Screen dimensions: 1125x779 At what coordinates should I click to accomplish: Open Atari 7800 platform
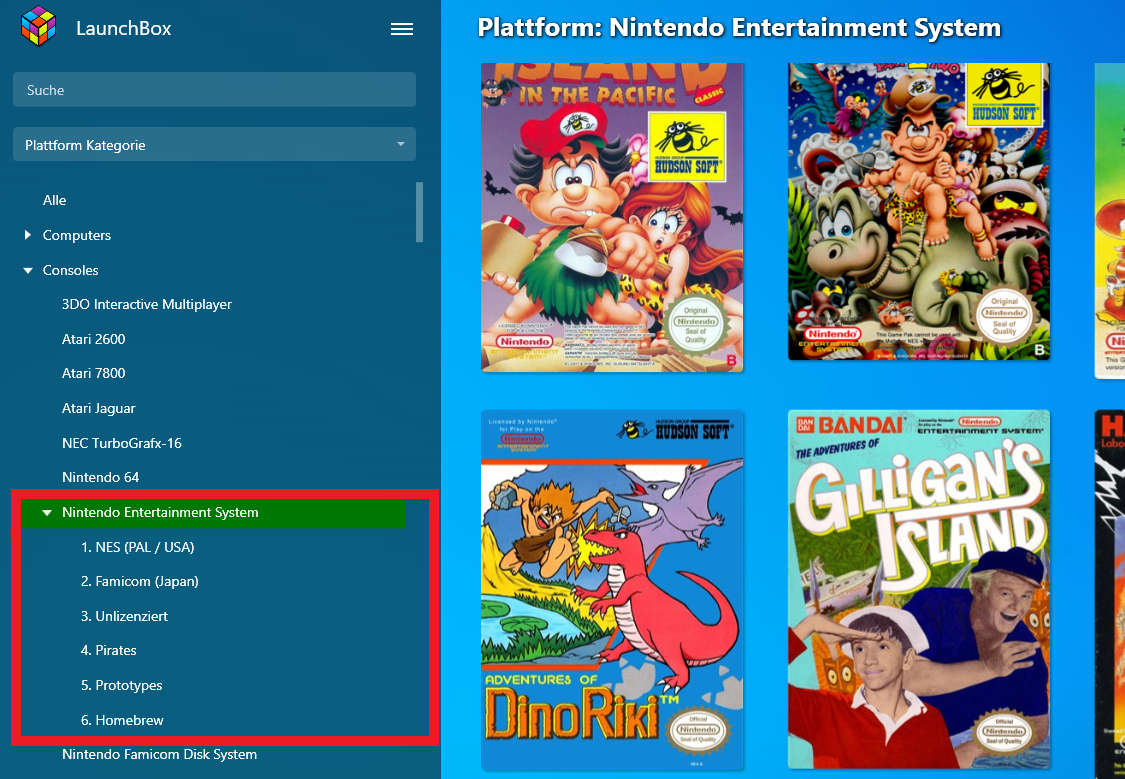93,373
